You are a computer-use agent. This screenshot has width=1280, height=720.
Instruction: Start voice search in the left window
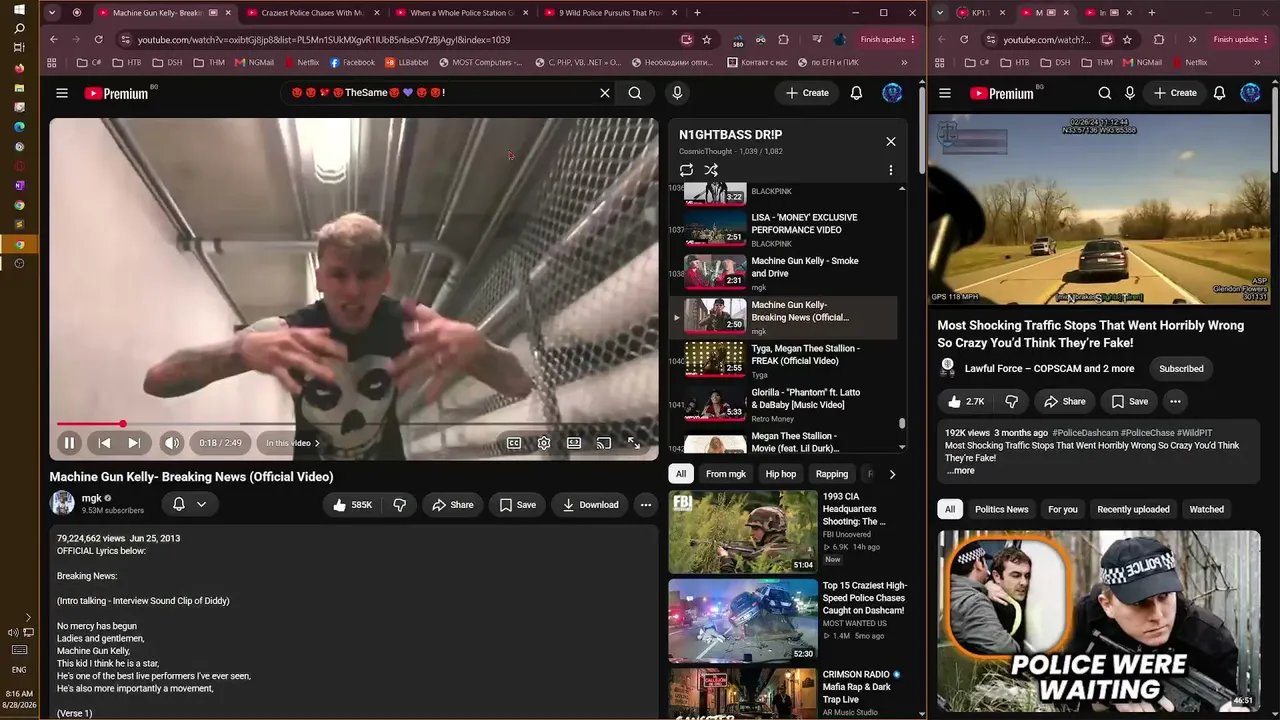pos(677,93)
